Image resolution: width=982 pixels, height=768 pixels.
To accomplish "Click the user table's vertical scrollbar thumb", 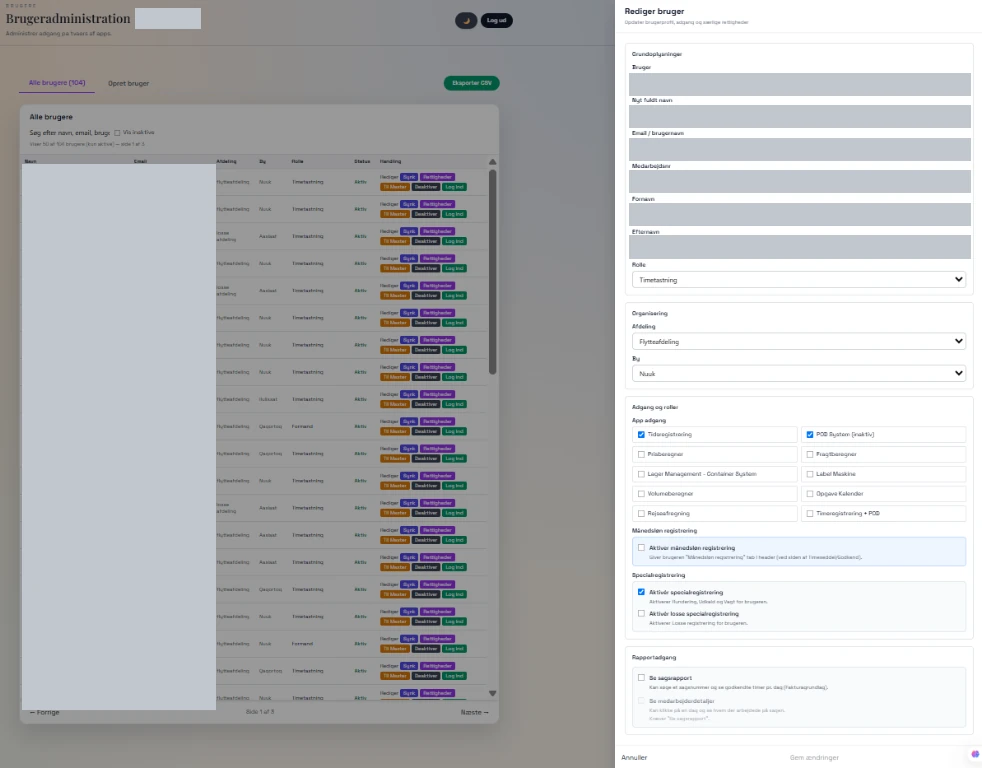I will coord(492,272).
